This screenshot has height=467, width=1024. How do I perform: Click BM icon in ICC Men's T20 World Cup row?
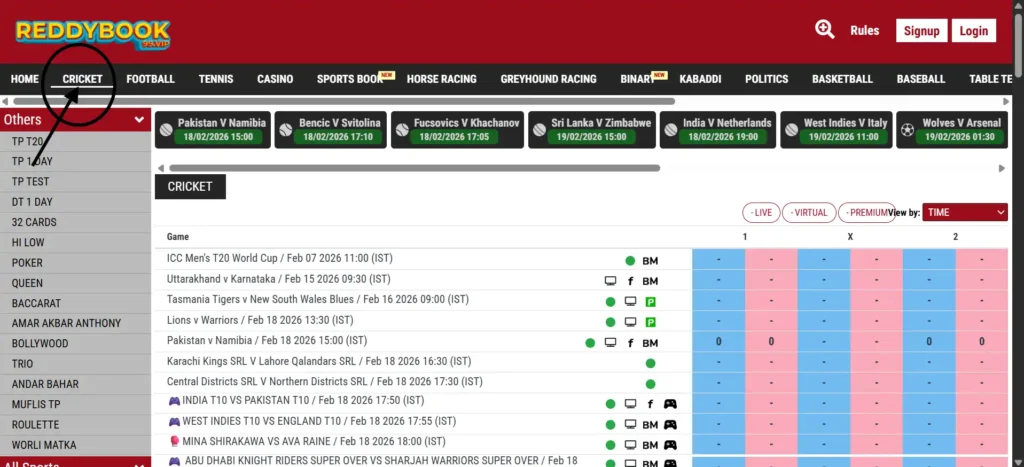[650, 261]
